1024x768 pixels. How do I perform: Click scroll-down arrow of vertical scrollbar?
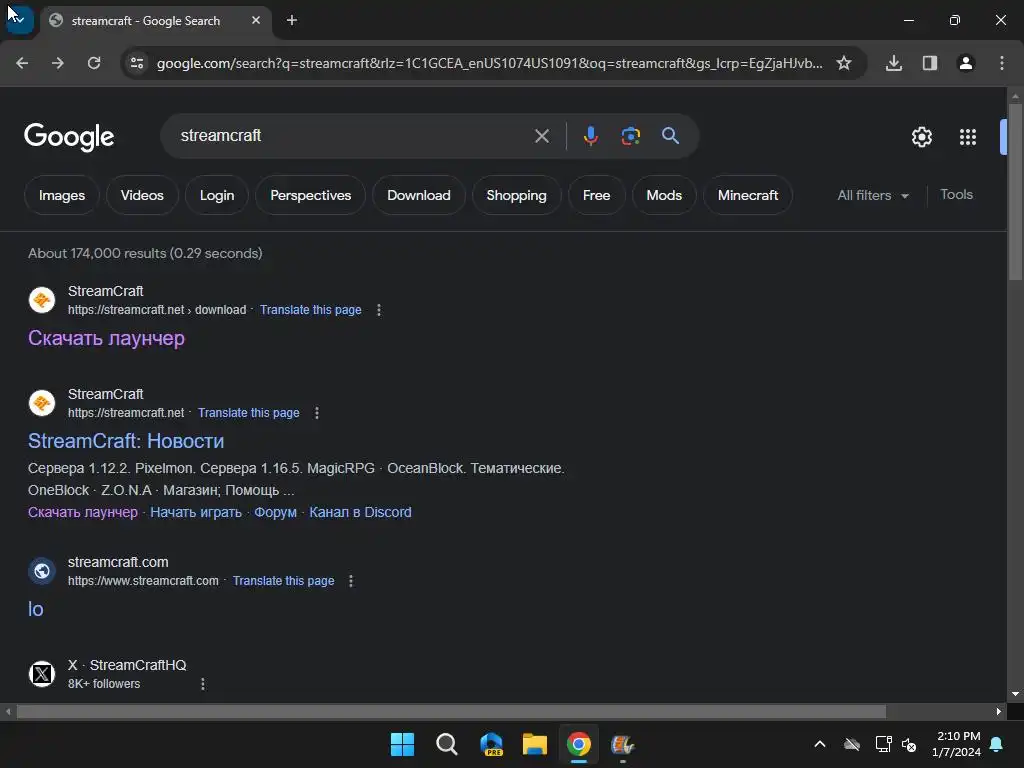(x=1015, y=694)
